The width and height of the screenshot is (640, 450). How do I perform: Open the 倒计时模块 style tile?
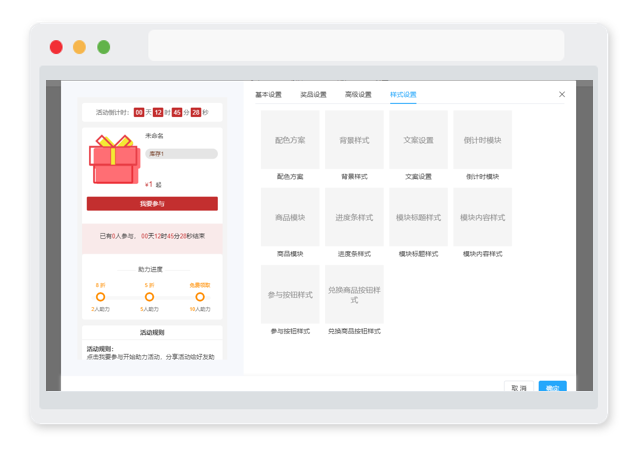(482, 140)
